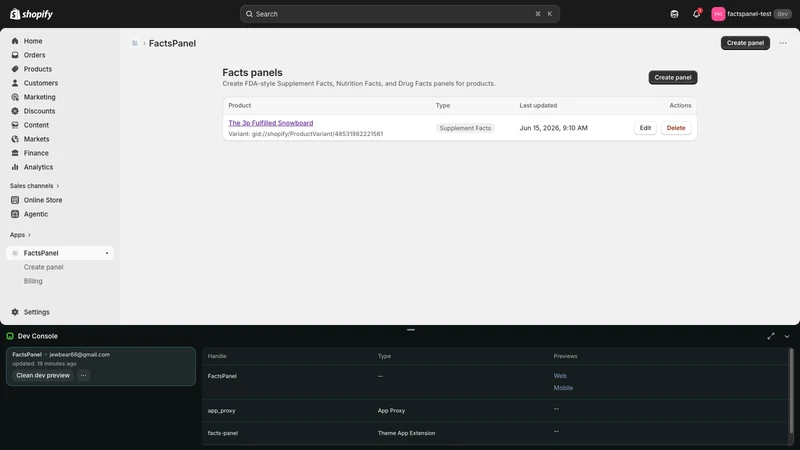Screen dimensions: 800x450
Task: Focus the Search field
Action: click(399, 14)
